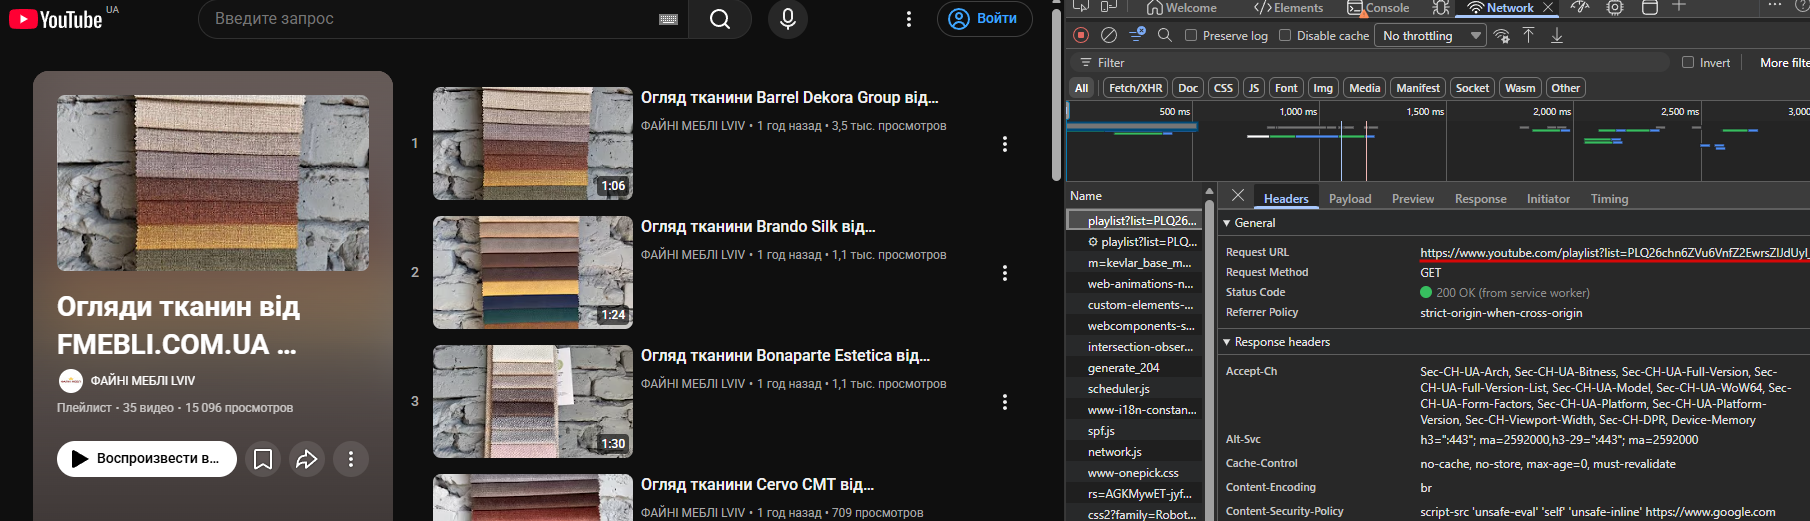Open the Bonaparte Estetica video thumbnail
The width and height of the screenshot is (1810, 521).
(533, 402)
